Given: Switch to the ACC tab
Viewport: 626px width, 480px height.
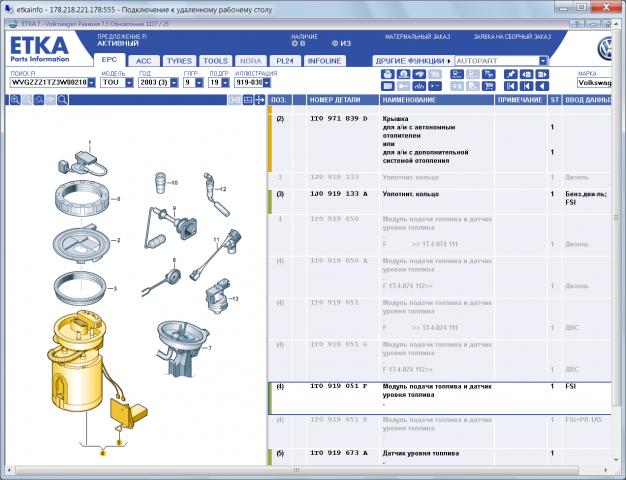Looking at the screenshot, I should tap(144, 61).
